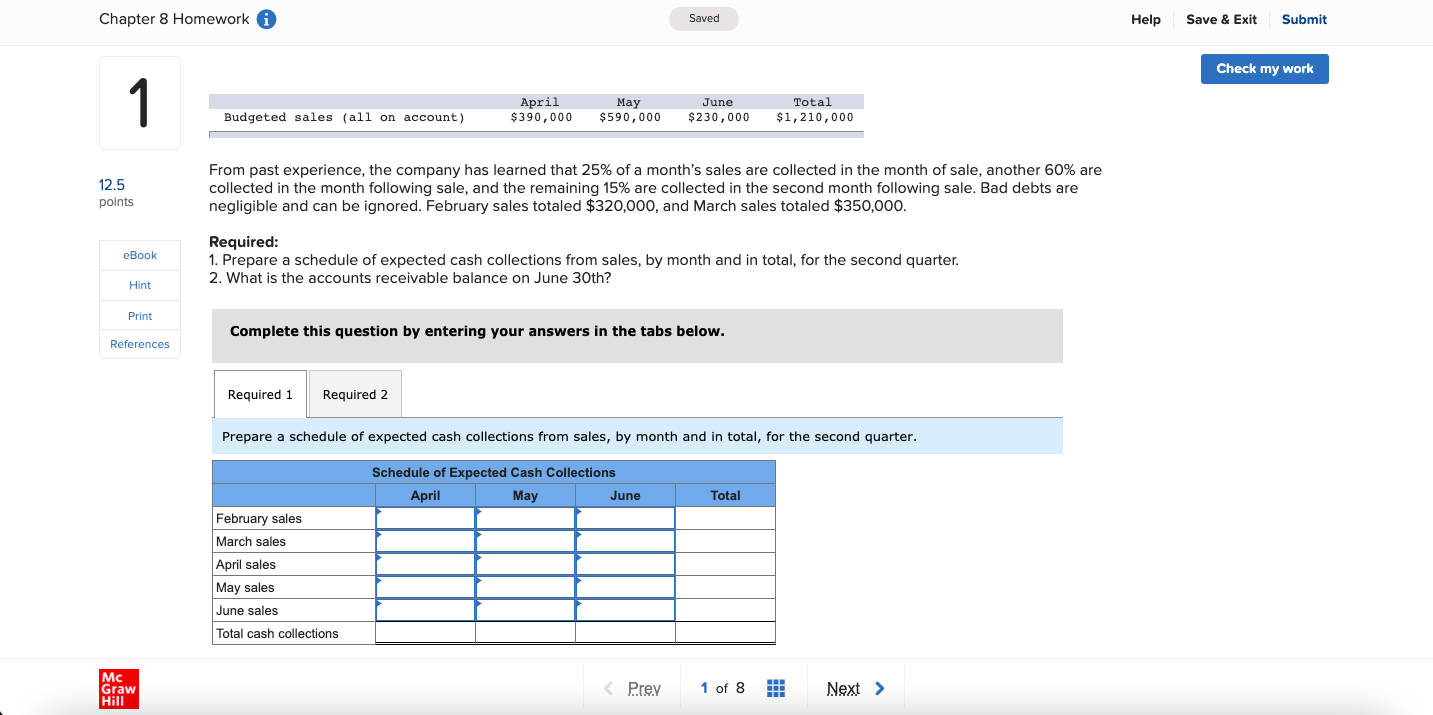
Task: Click the Prev page chevron arrow
Action: 608,688
